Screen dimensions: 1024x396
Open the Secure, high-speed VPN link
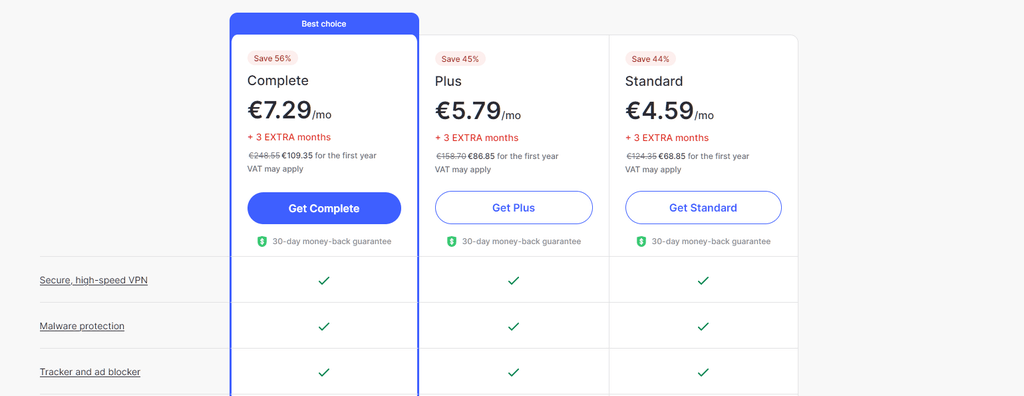point(93,280)
